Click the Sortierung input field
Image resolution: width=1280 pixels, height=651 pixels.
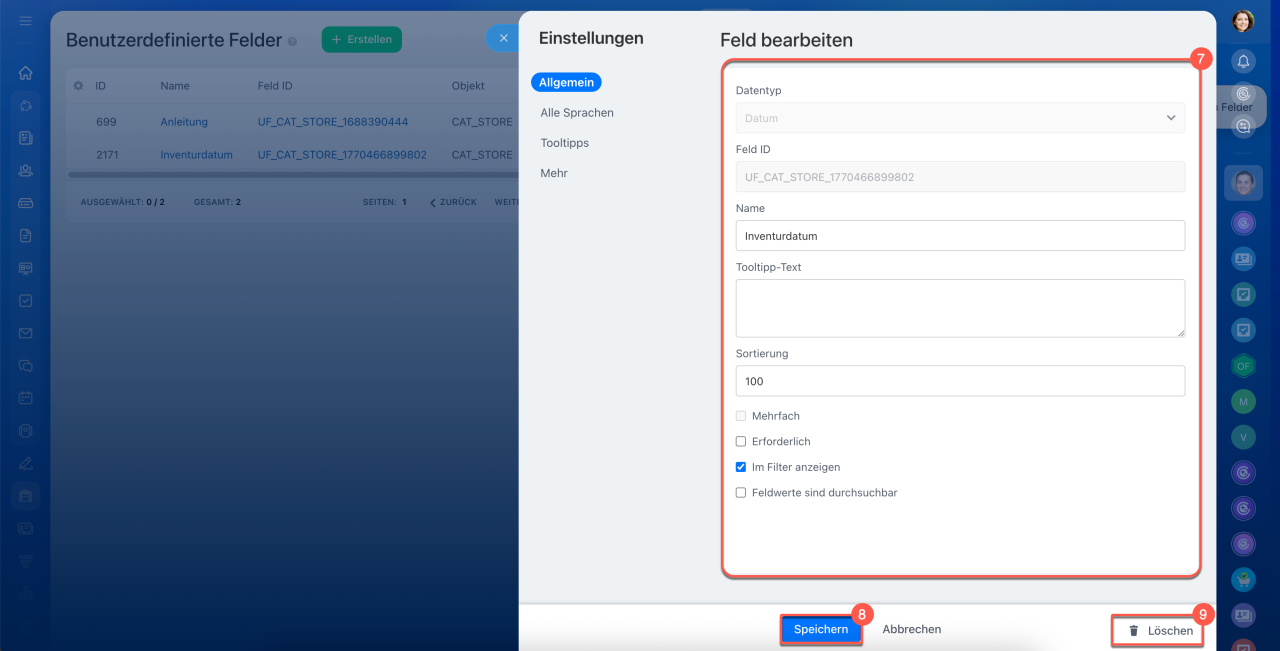[x=960, y=381]
